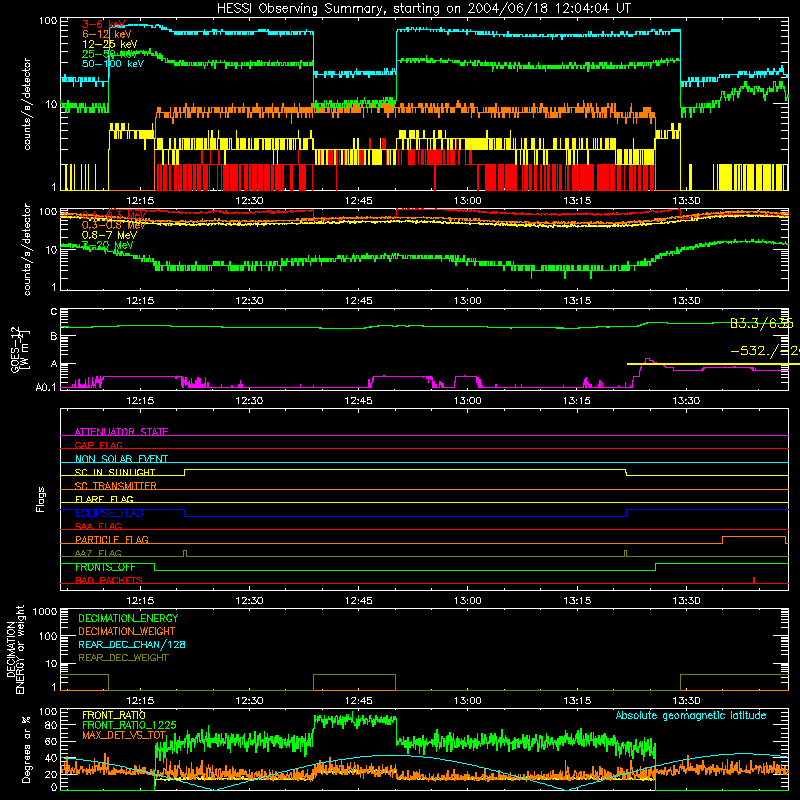Click the HESSI Observing Summary title text
800x800 pixels.
423,9
